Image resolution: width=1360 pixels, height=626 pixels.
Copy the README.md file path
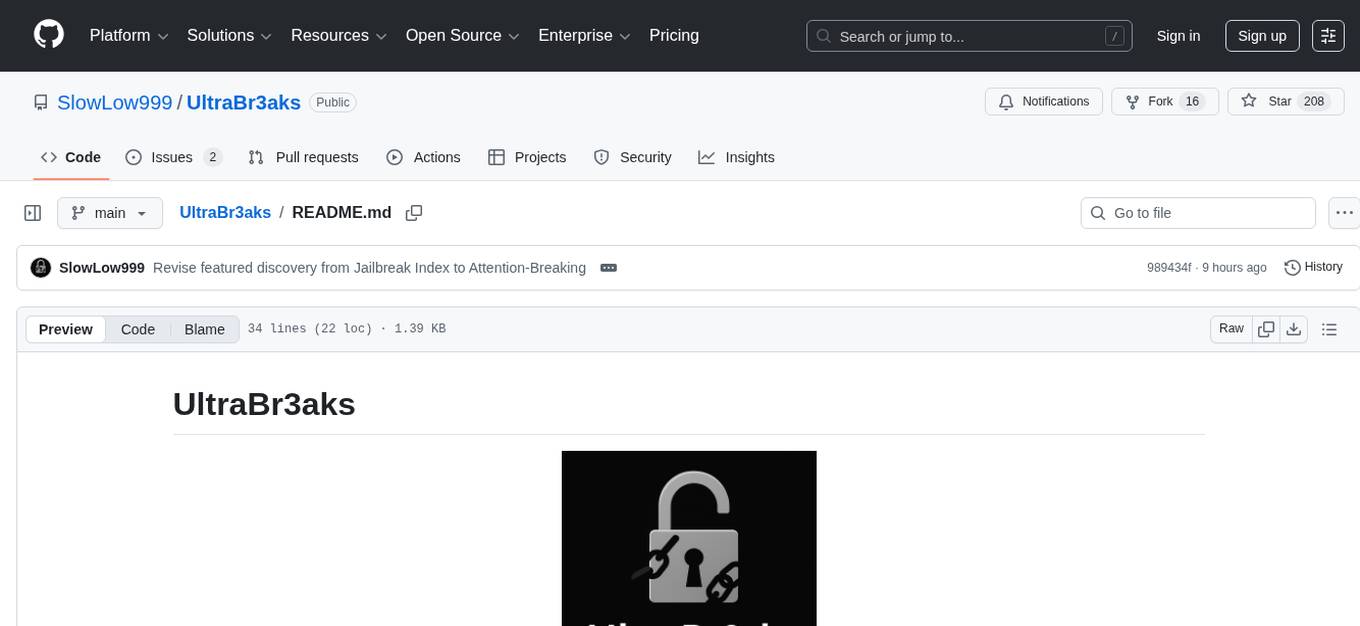[413, 213]
